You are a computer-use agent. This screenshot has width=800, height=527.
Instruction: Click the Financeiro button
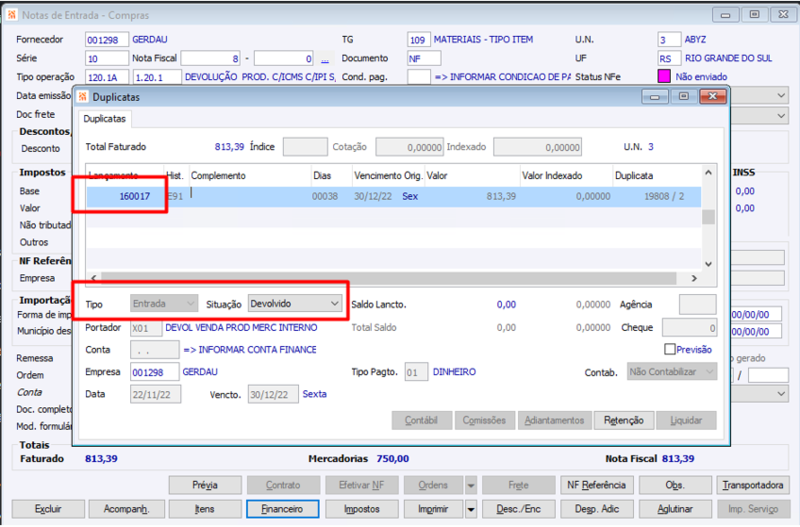tap(283, 509)
